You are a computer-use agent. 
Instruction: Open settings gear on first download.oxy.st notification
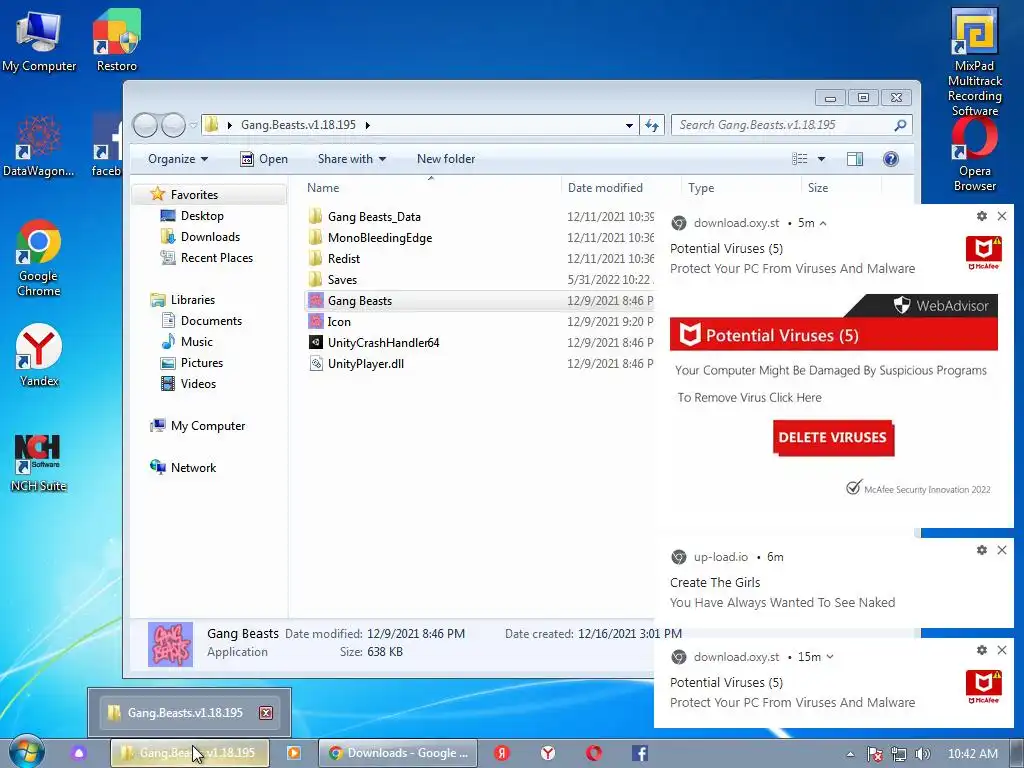coord(982,216)
